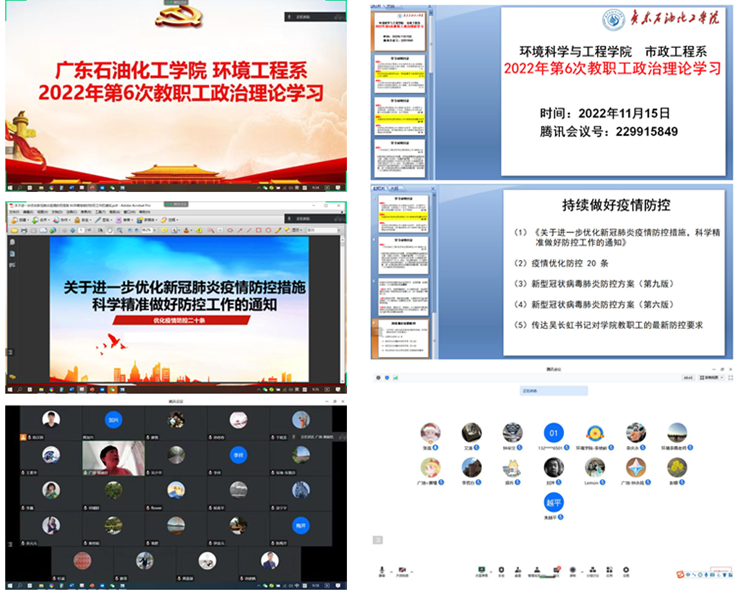Screen dimensions: 738x596
Task: Click the Find search field in Acrobat toolbar
Action: click(x=322, y=230)
